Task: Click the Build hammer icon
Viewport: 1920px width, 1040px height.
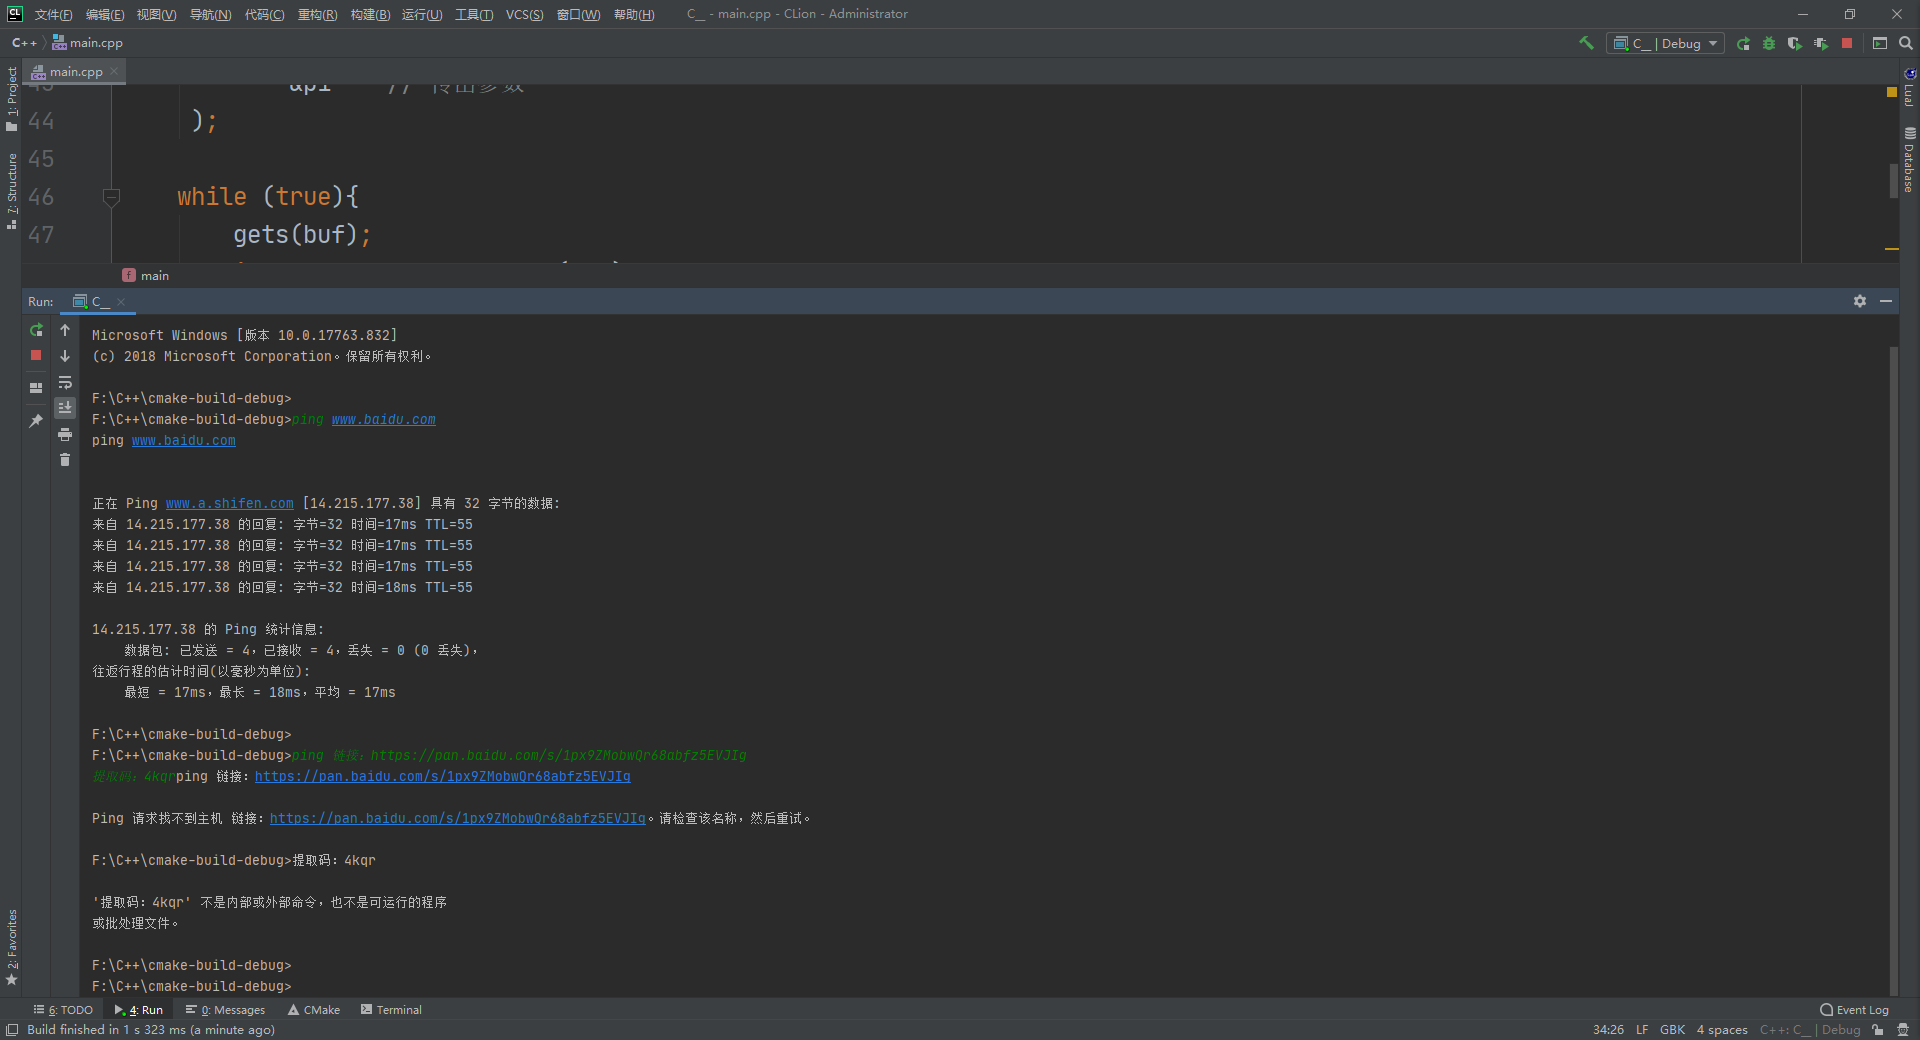Action: (1586, 43)
